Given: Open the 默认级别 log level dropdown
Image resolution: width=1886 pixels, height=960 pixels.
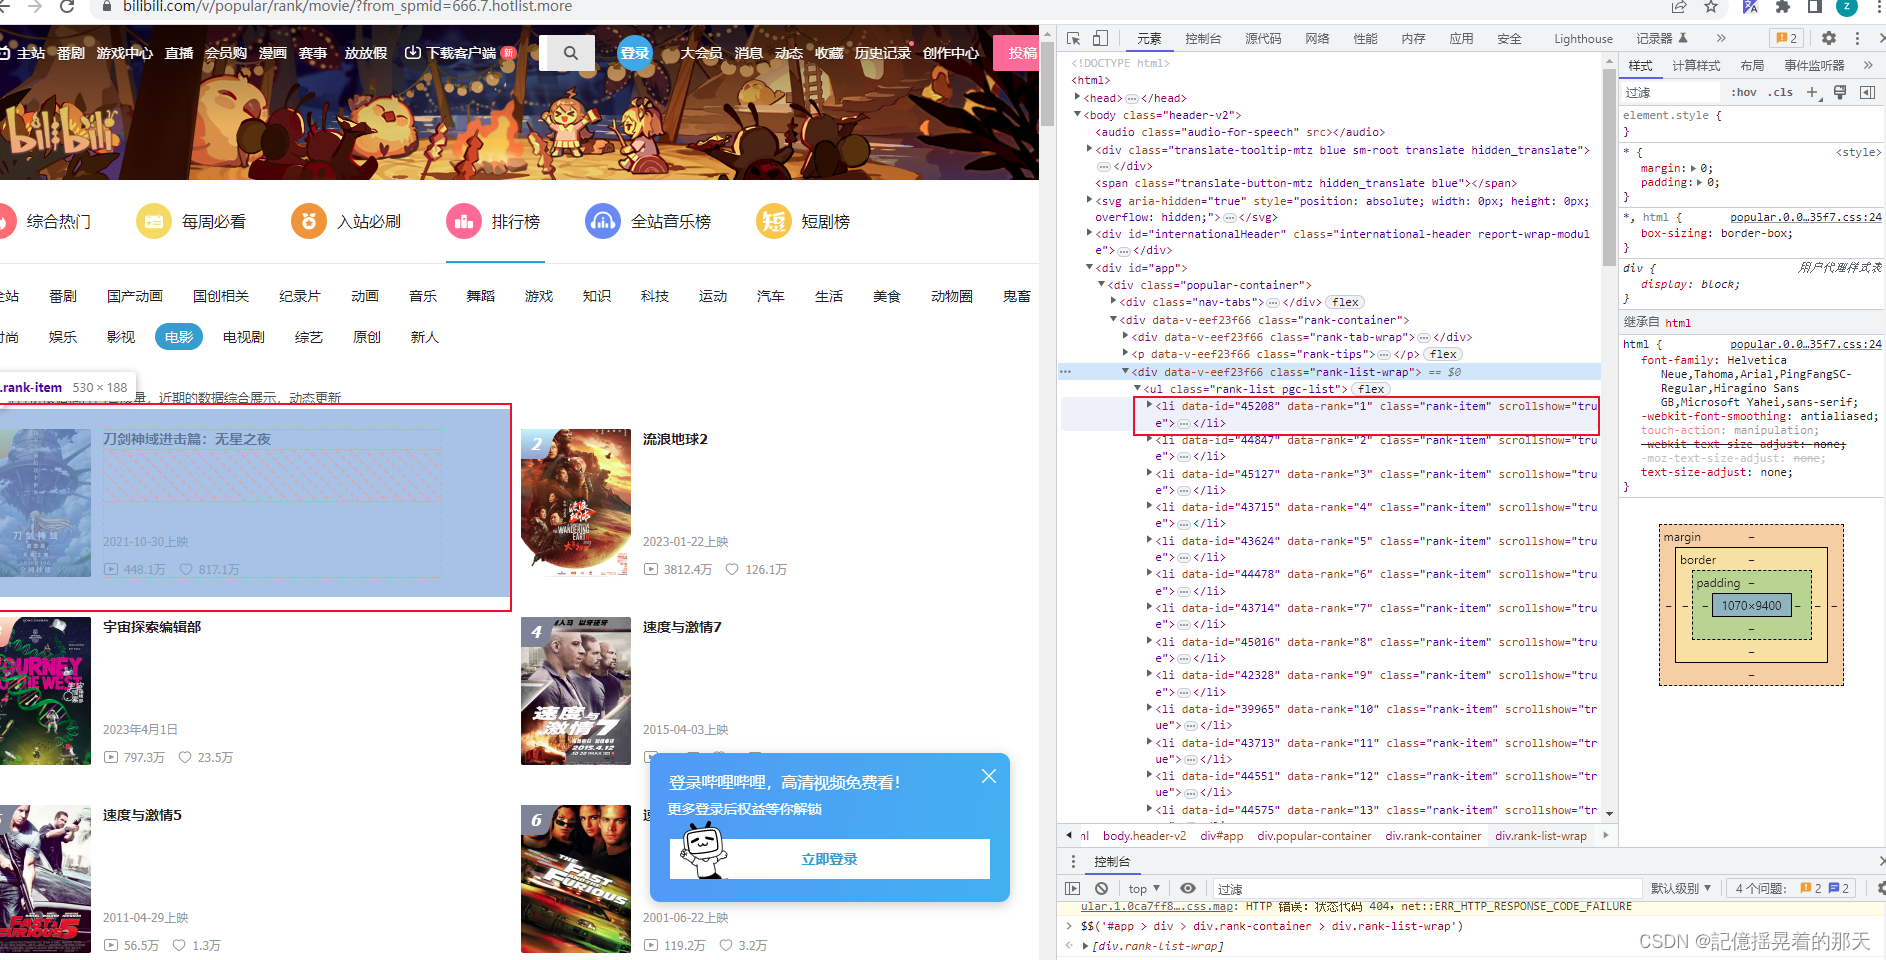Looking at the screenshot, I should click(x=1681, y=888).
